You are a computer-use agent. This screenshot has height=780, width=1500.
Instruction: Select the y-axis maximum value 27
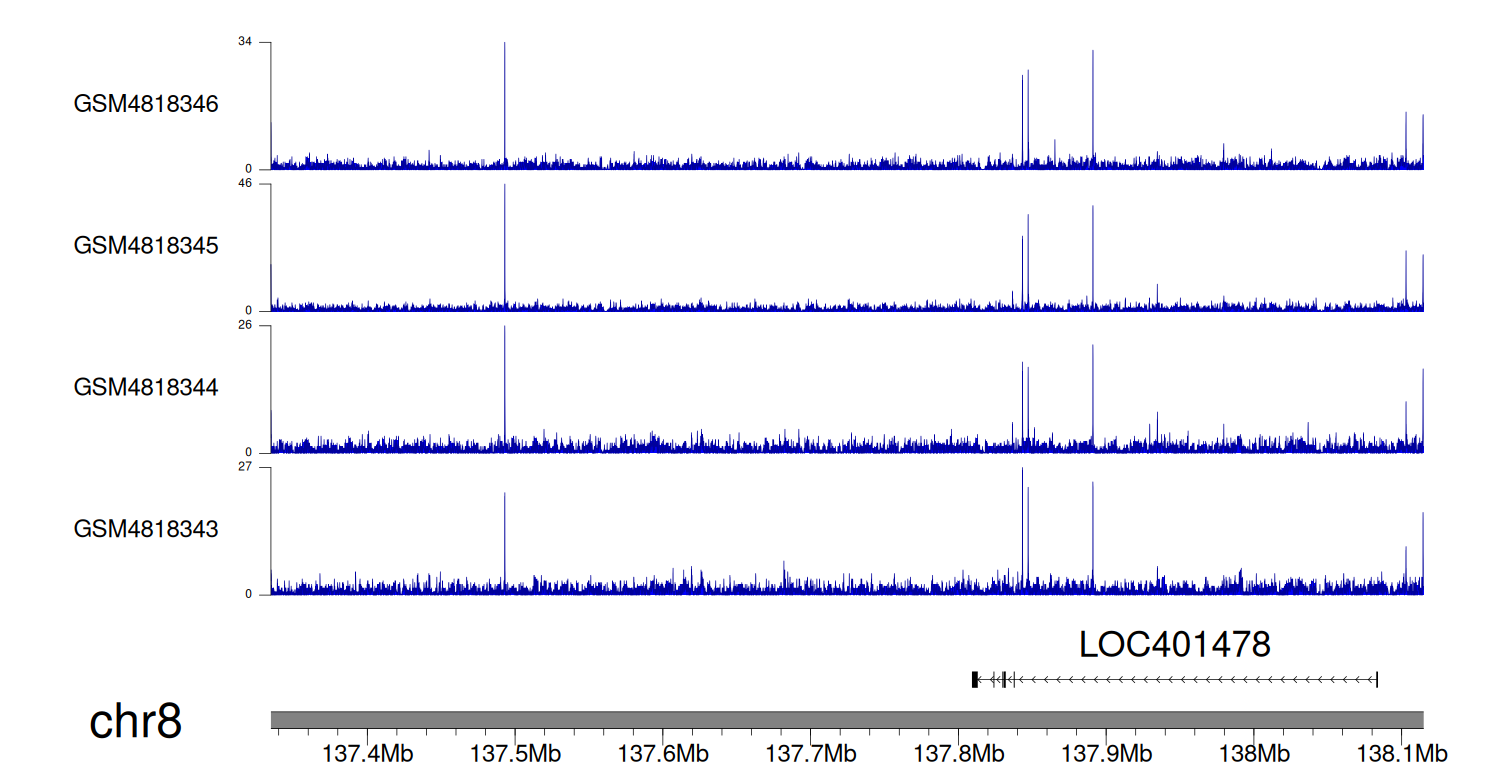coord(245,467)
